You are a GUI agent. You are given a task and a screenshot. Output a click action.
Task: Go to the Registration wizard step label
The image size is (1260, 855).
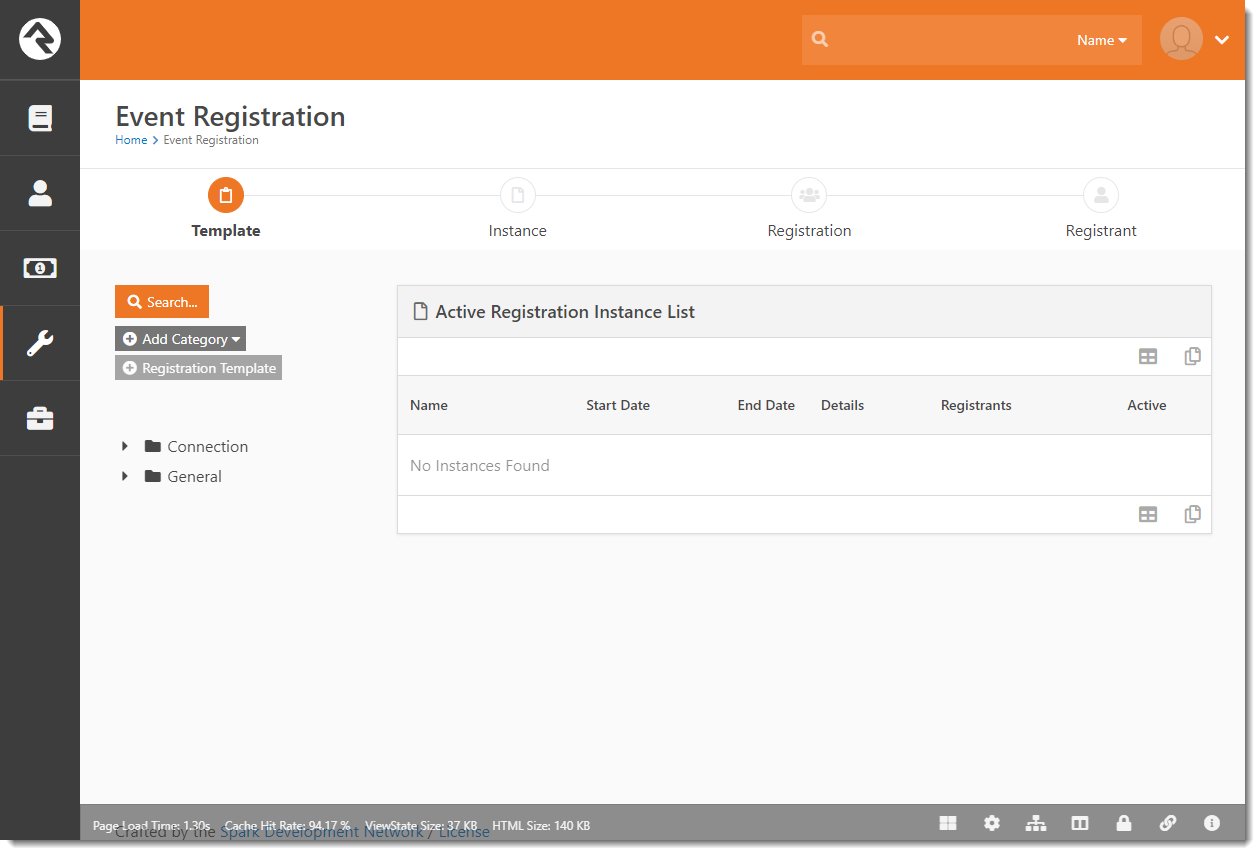click(x=809, y=231)
